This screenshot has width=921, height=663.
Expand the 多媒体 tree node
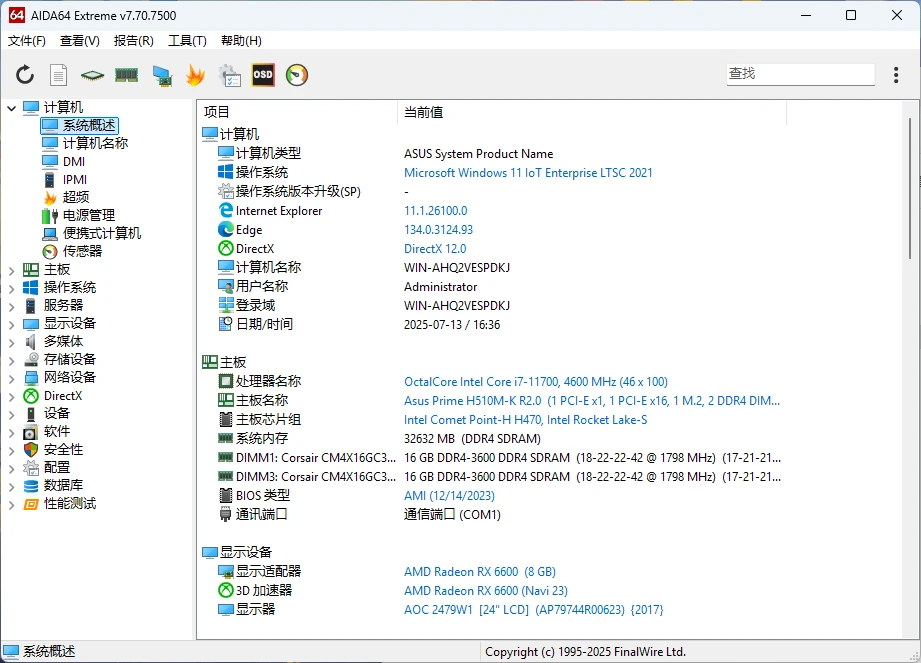click(x=12, y=342)
